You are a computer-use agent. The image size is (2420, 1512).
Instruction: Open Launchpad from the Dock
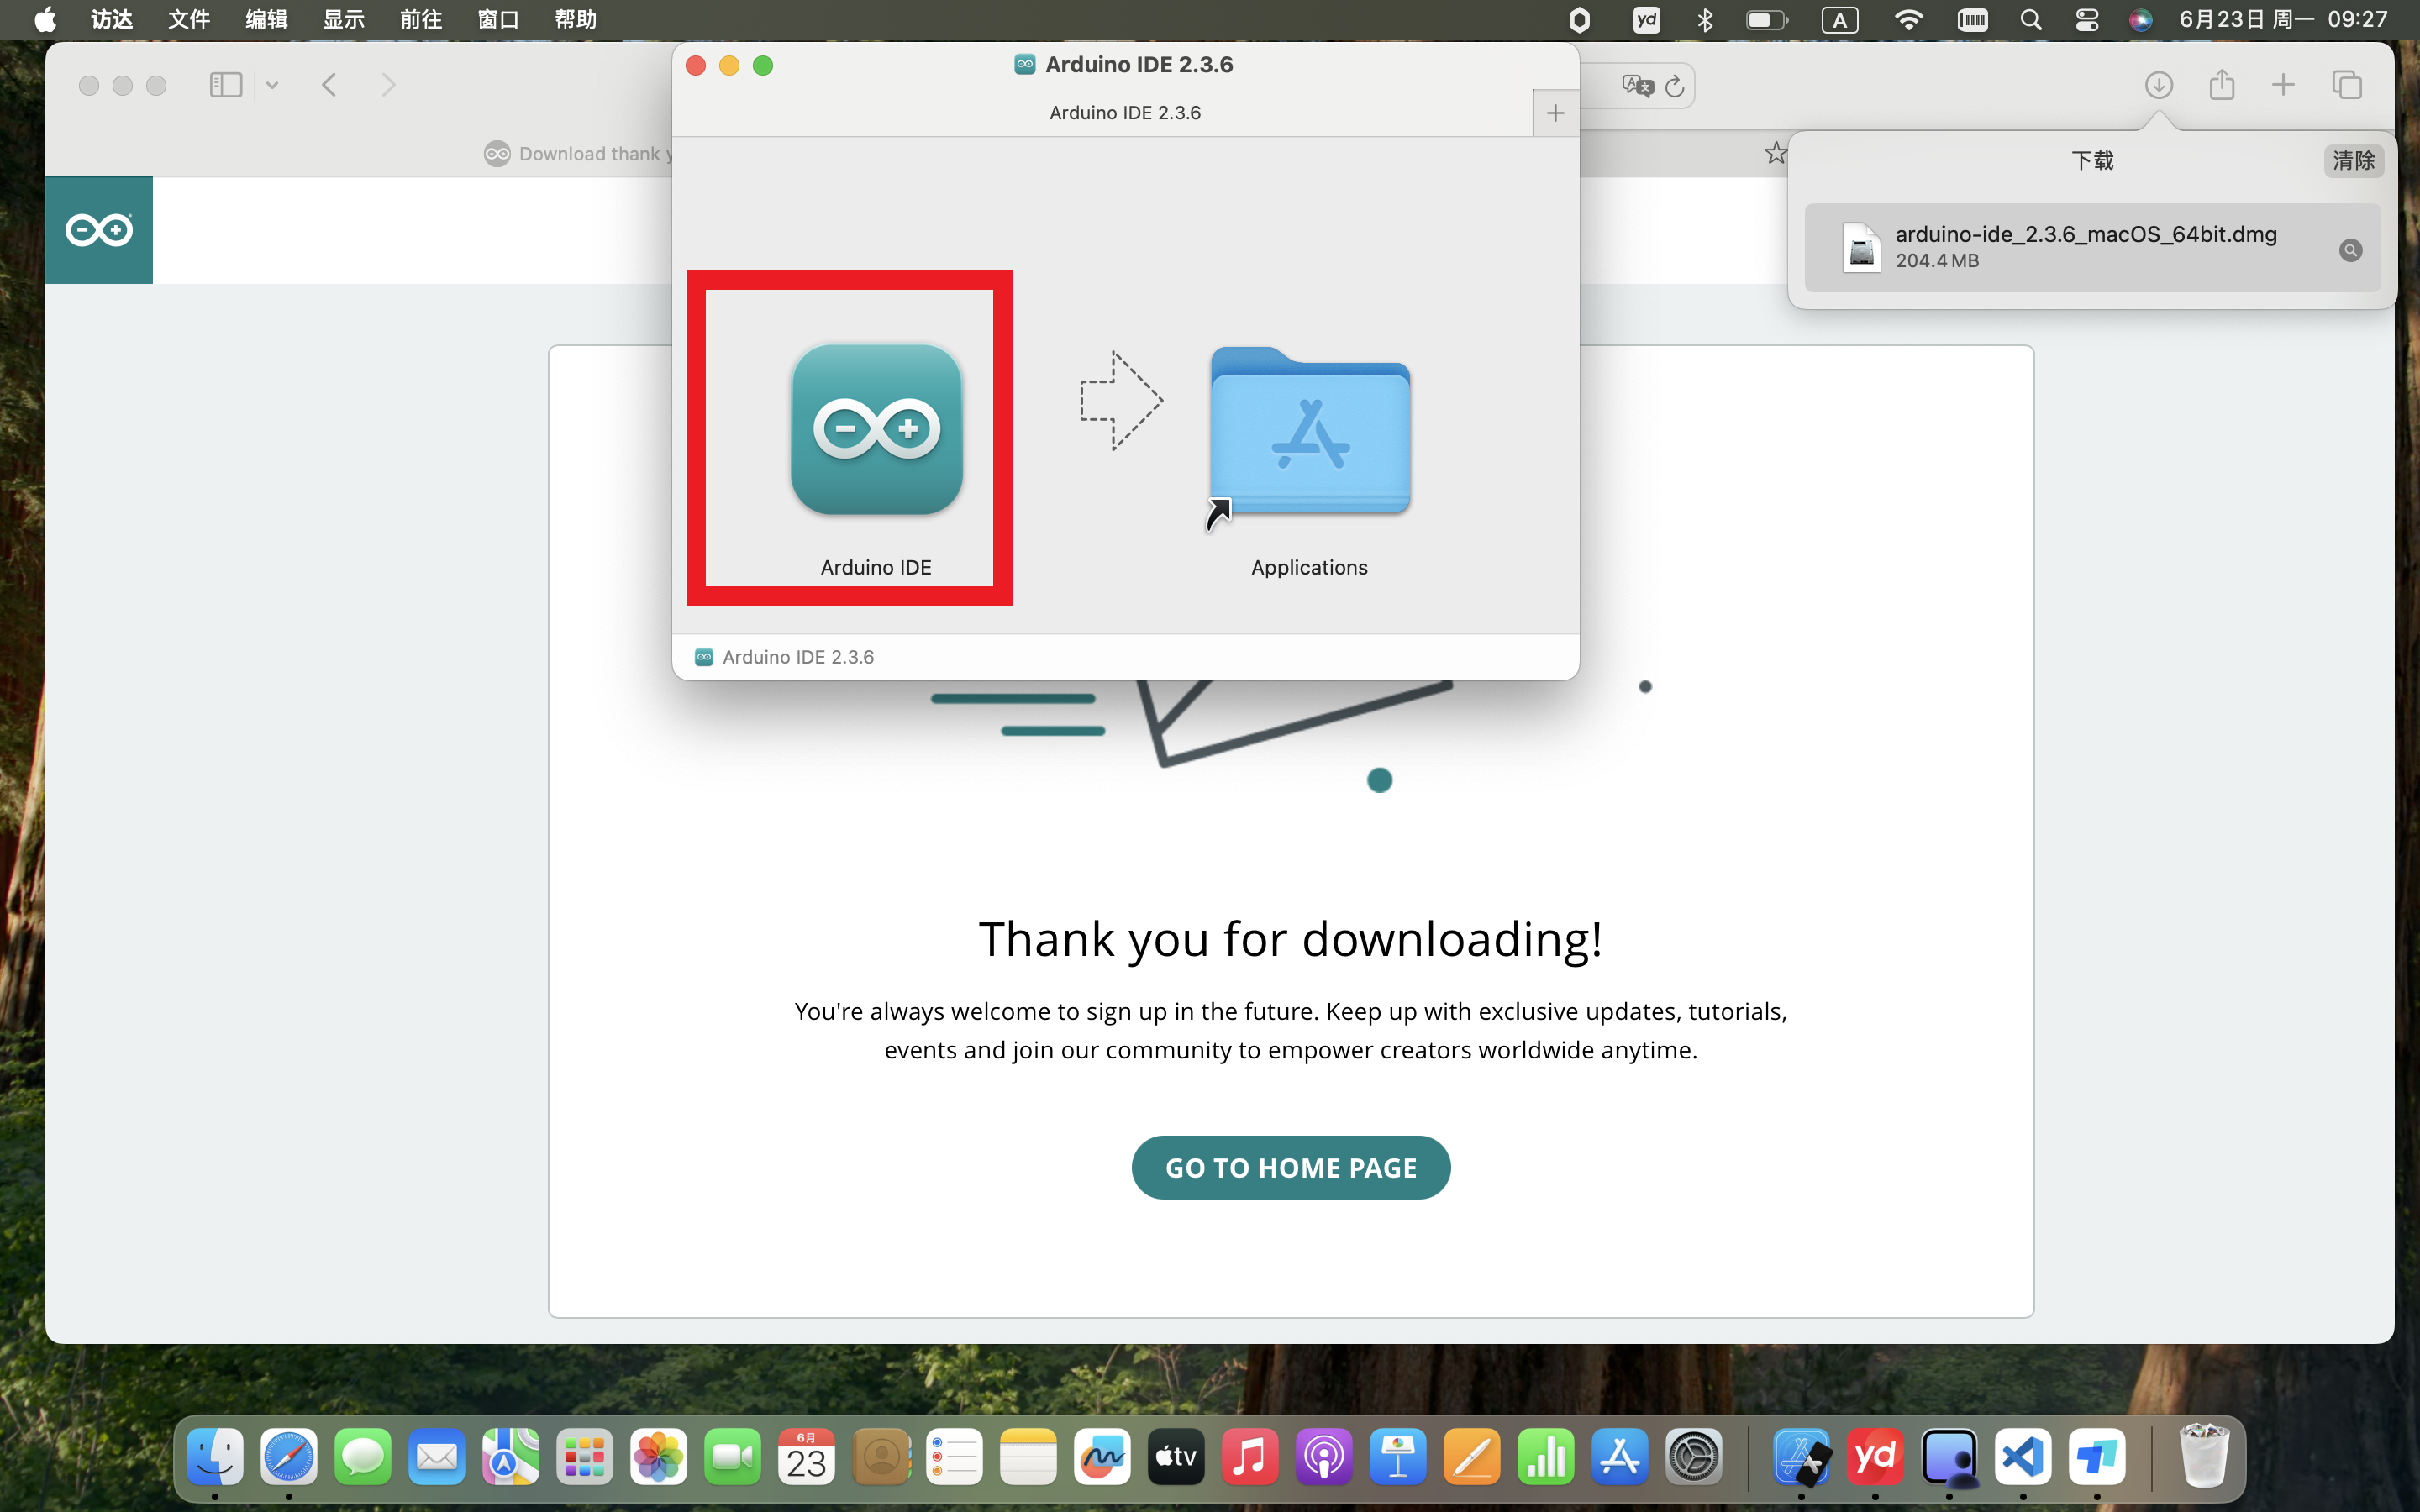[x=584, y=1457]
